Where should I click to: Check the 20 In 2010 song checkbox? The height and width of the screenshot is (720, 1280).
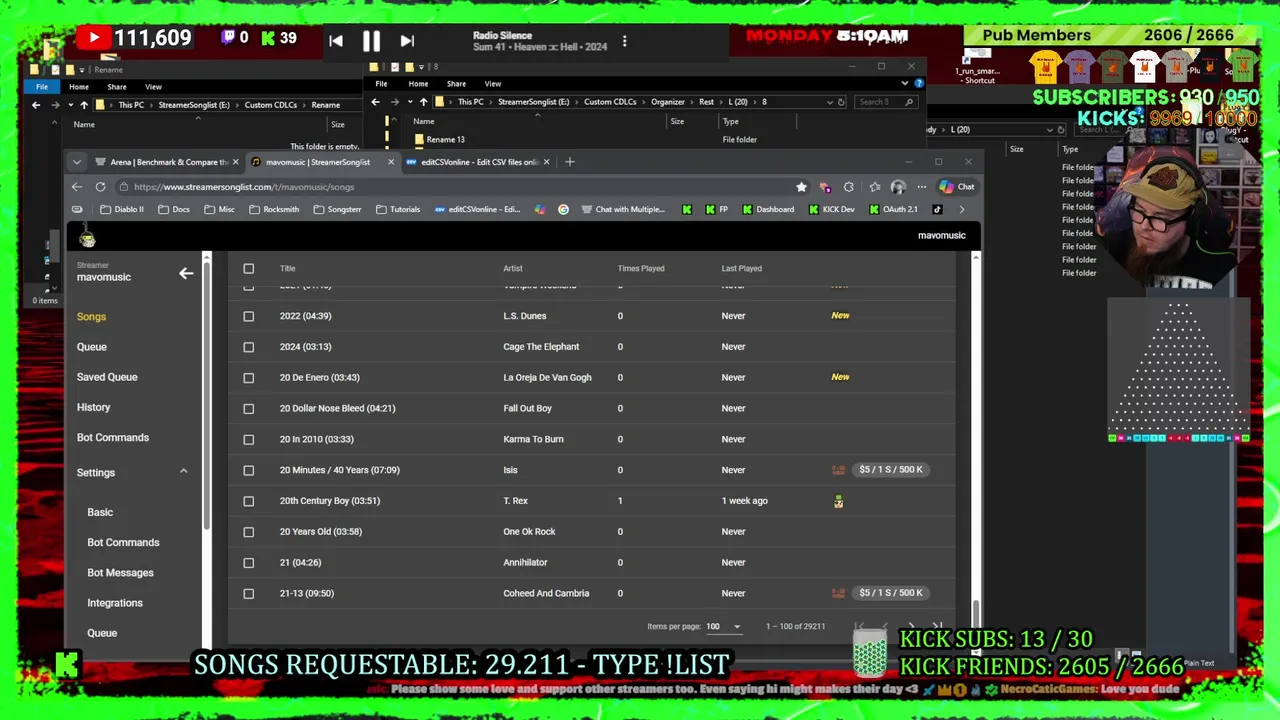click(x=249, y=439)
